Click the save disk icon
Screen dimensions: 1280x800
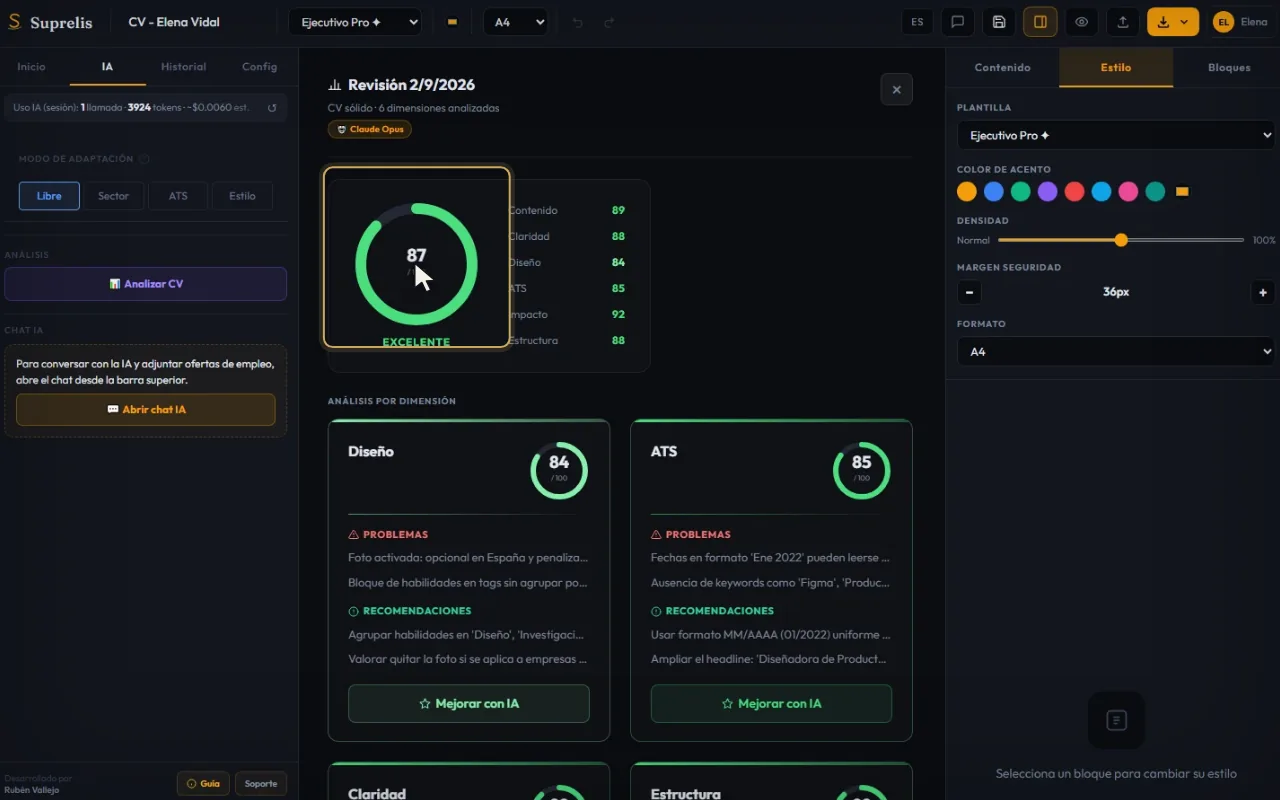[998, 22]
